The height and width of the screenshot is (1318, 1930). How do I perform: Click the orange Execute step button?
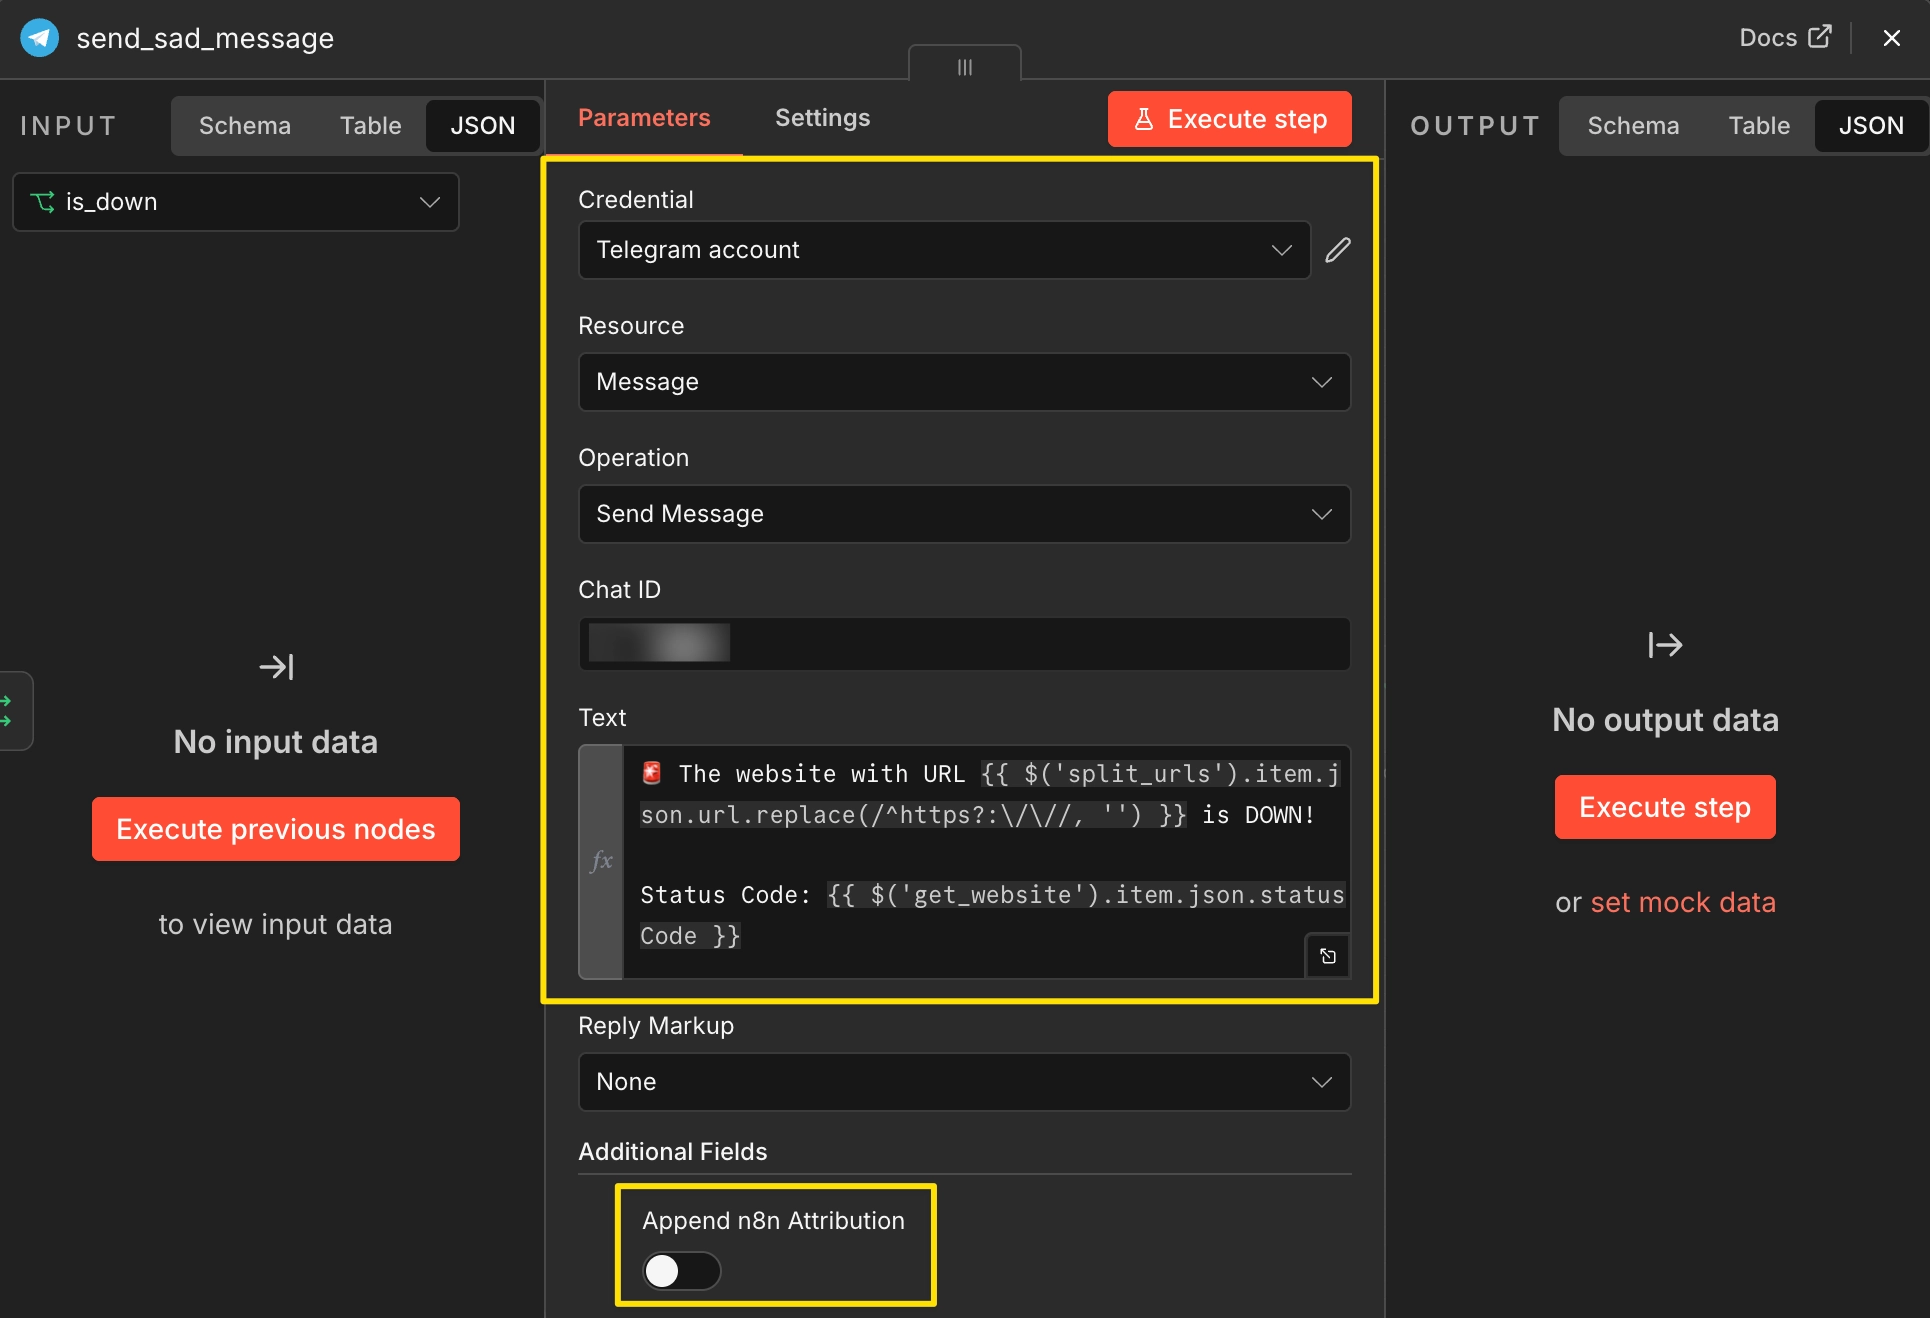point(1229,119)
